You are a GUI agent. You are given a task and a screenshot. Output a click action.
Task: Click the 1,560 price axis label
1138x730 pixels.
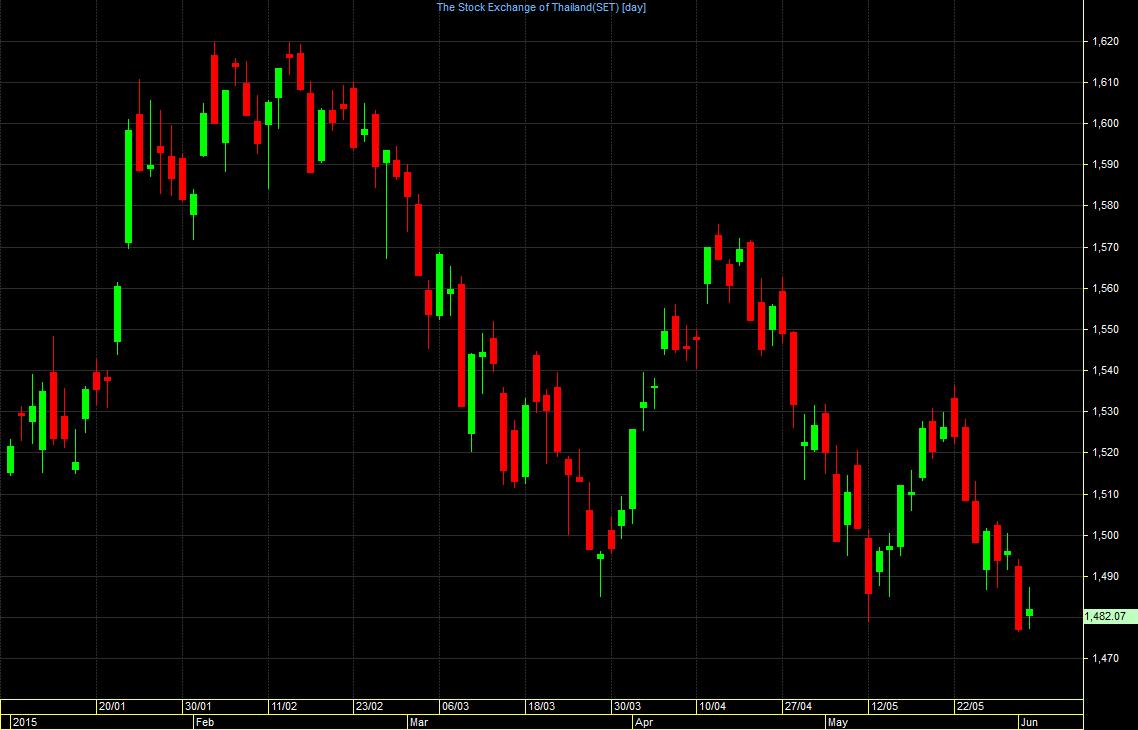point(1105,289)
